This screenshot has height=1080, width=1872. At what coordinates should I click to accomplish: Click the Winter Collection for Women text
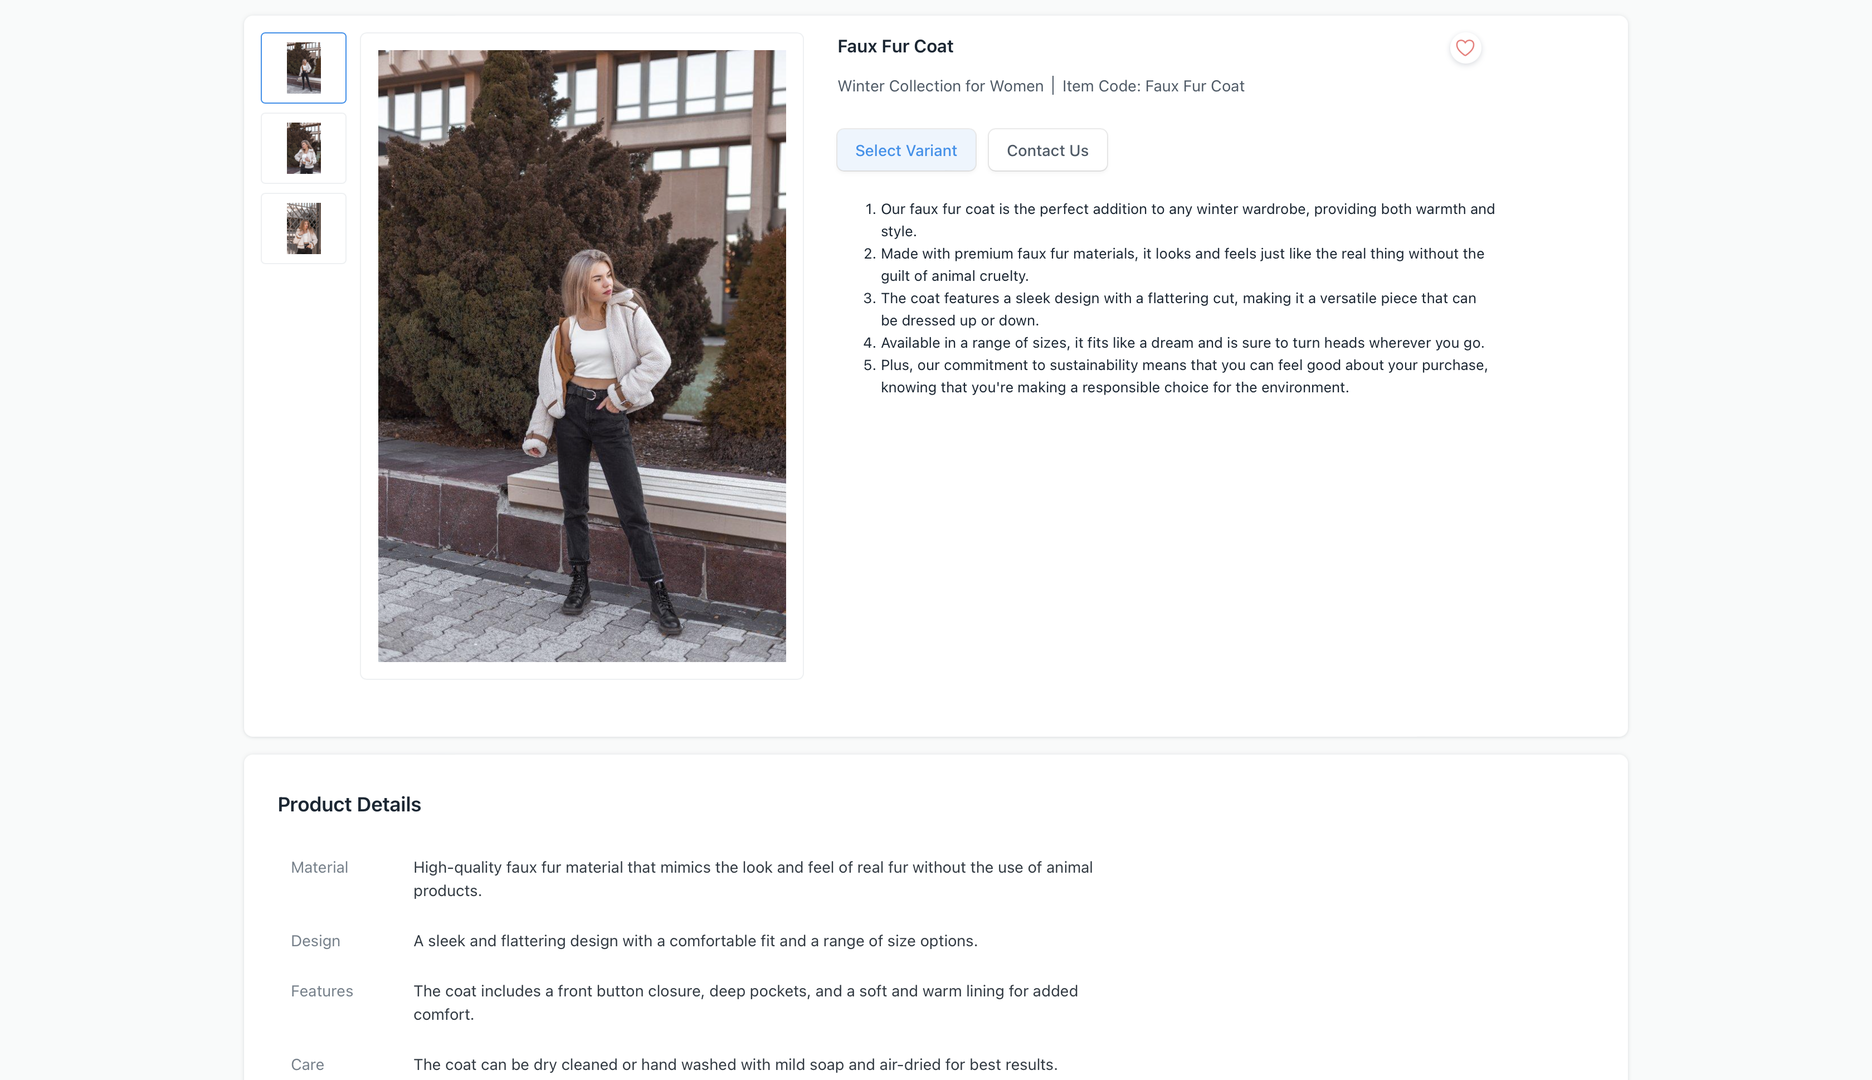(940, 86)
